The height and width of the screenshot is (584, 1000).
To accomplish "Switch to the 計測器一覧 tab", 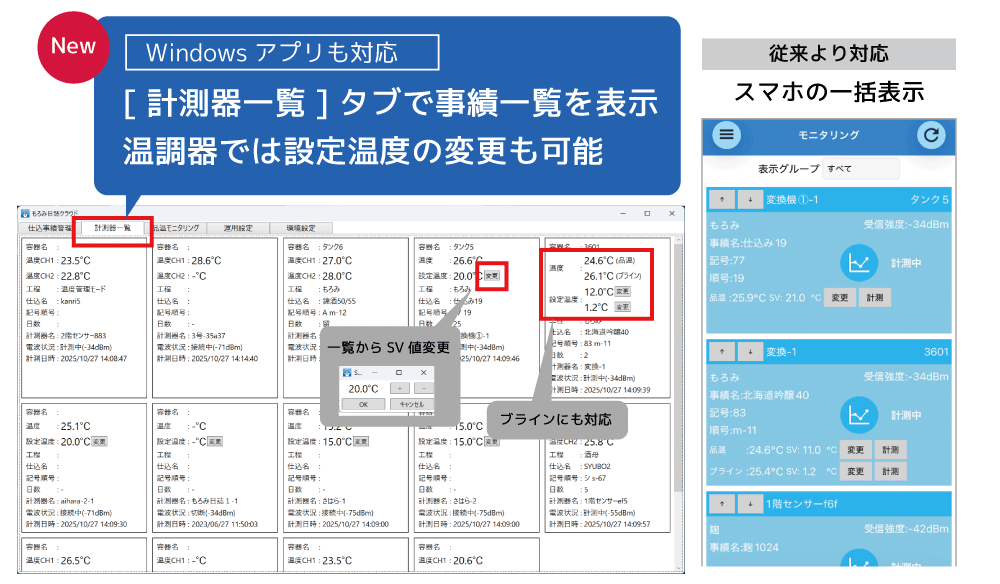I will [x=113, y=228].
